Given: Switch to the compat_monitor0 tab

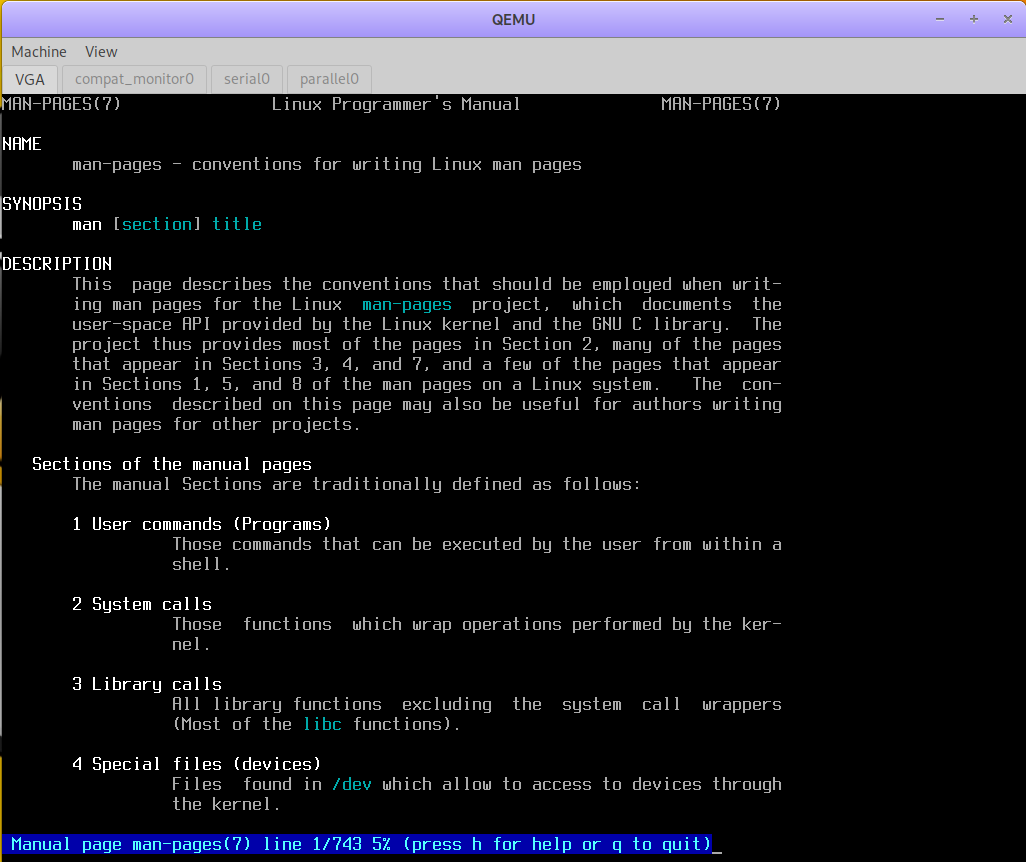Looking at the screenshot, I should click(x=134, y=79).
